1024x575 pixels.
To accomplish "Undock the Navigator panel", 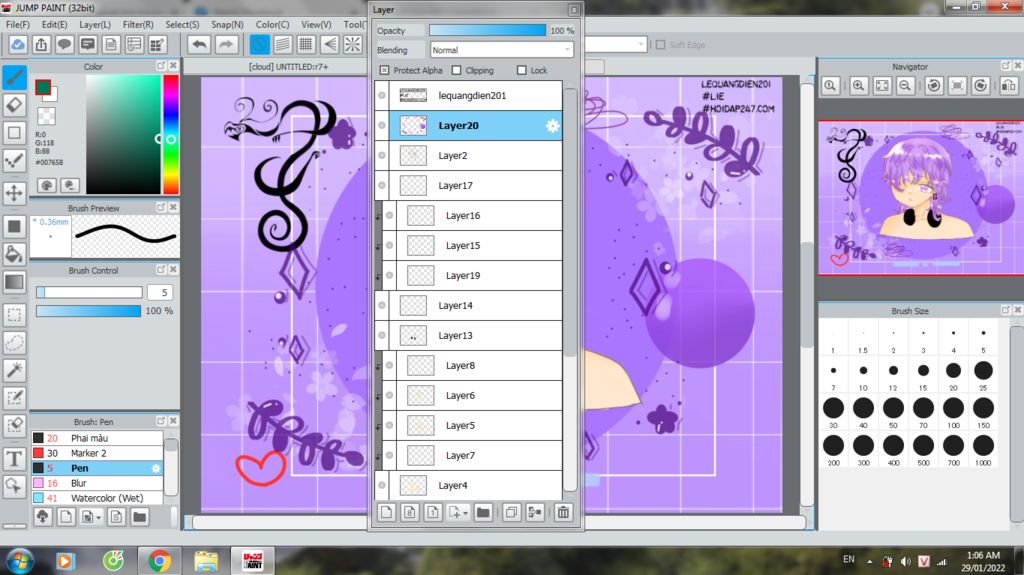I will point(1006,66).
